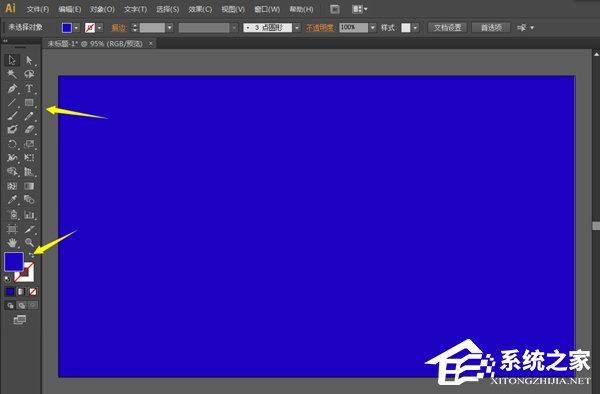The width and height of the screenshot is (600, 394).
Task: Click the 不透明度 opacity link
Action: [320, 28]
